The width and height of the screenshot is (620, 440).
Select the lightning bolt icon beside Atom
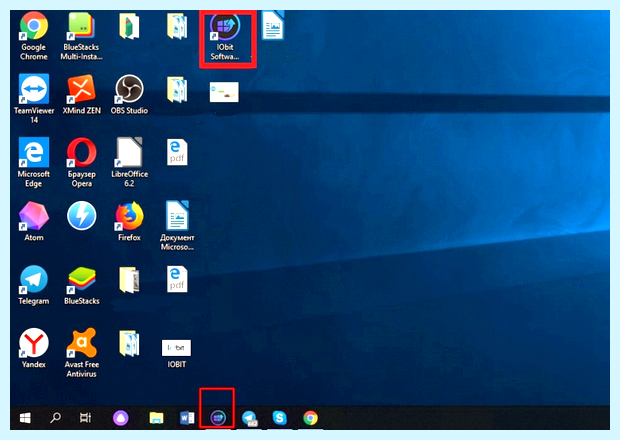click(x=81, y=216)
